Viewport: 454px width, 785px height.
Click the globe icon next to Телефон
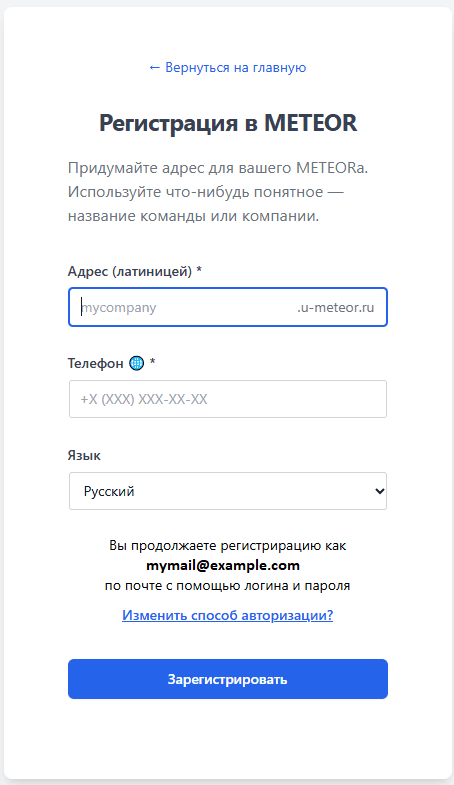click(136, 363)
